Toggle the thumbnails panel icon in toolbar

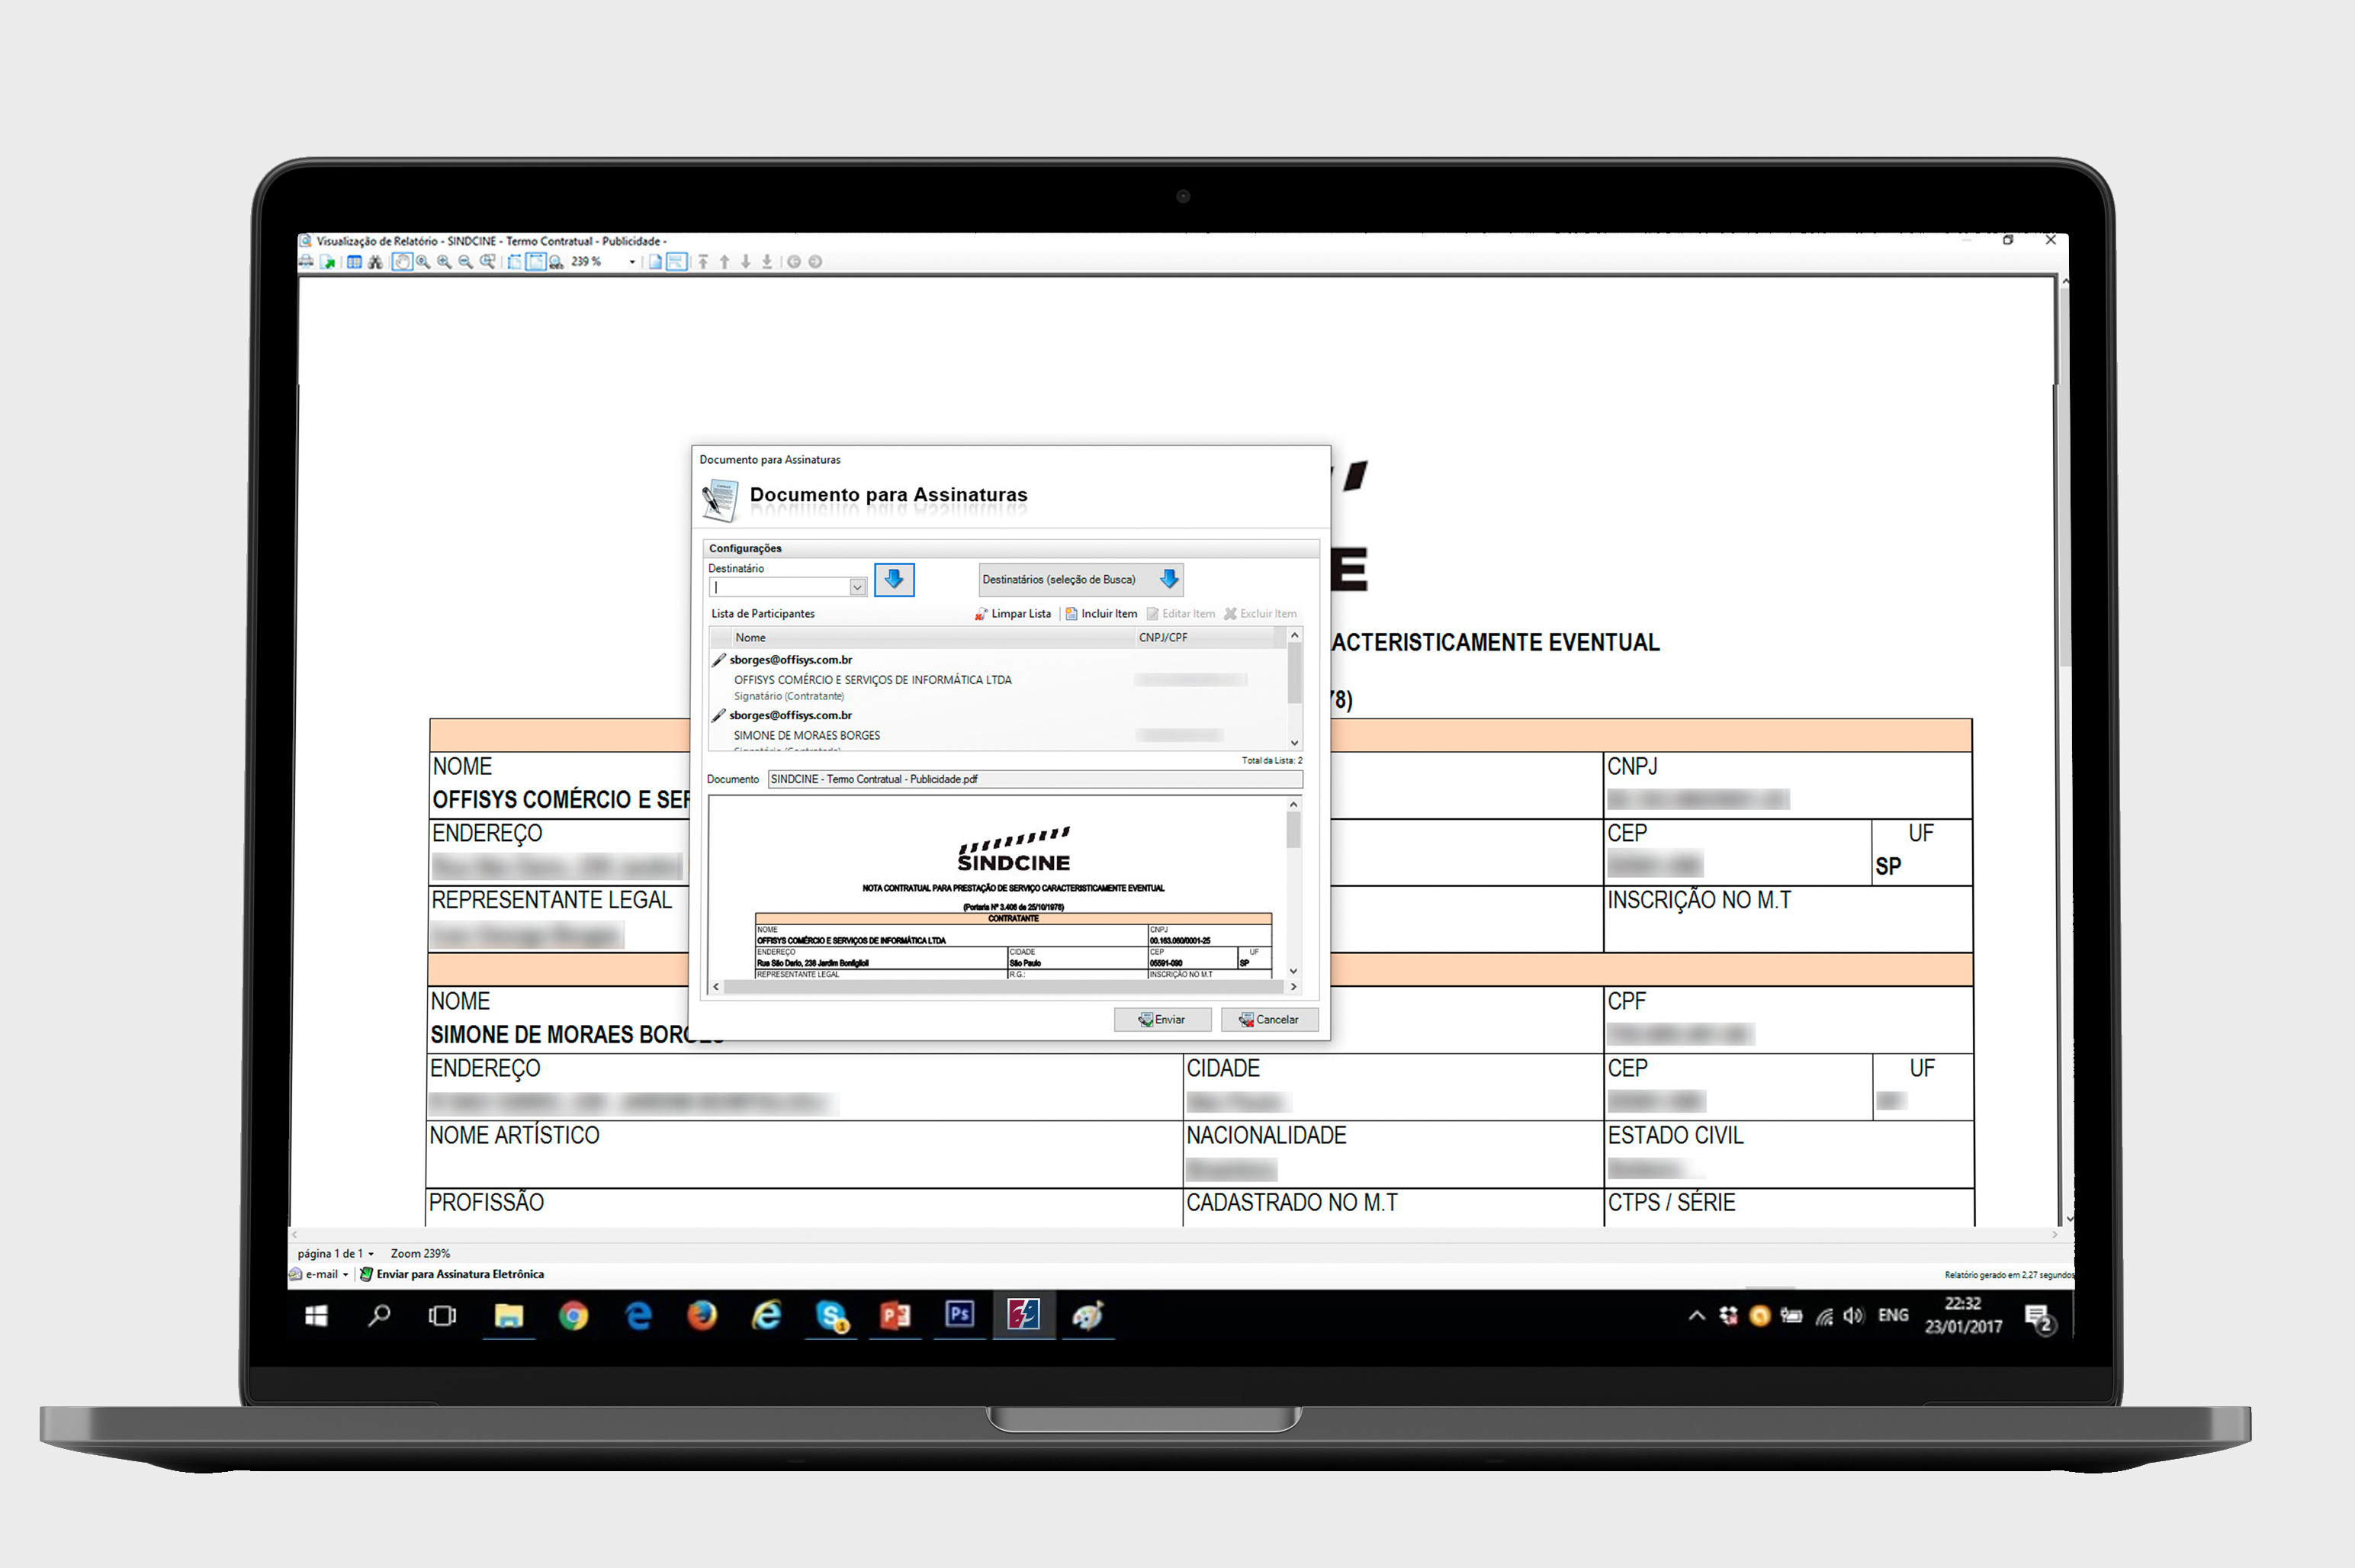(354, 262)
